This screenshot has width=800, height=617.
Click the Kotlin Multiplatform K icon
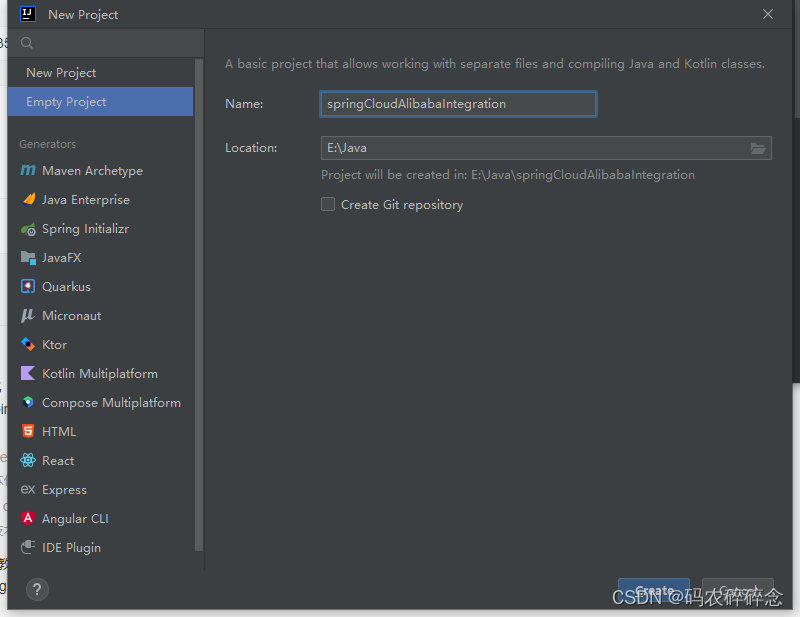28,373
